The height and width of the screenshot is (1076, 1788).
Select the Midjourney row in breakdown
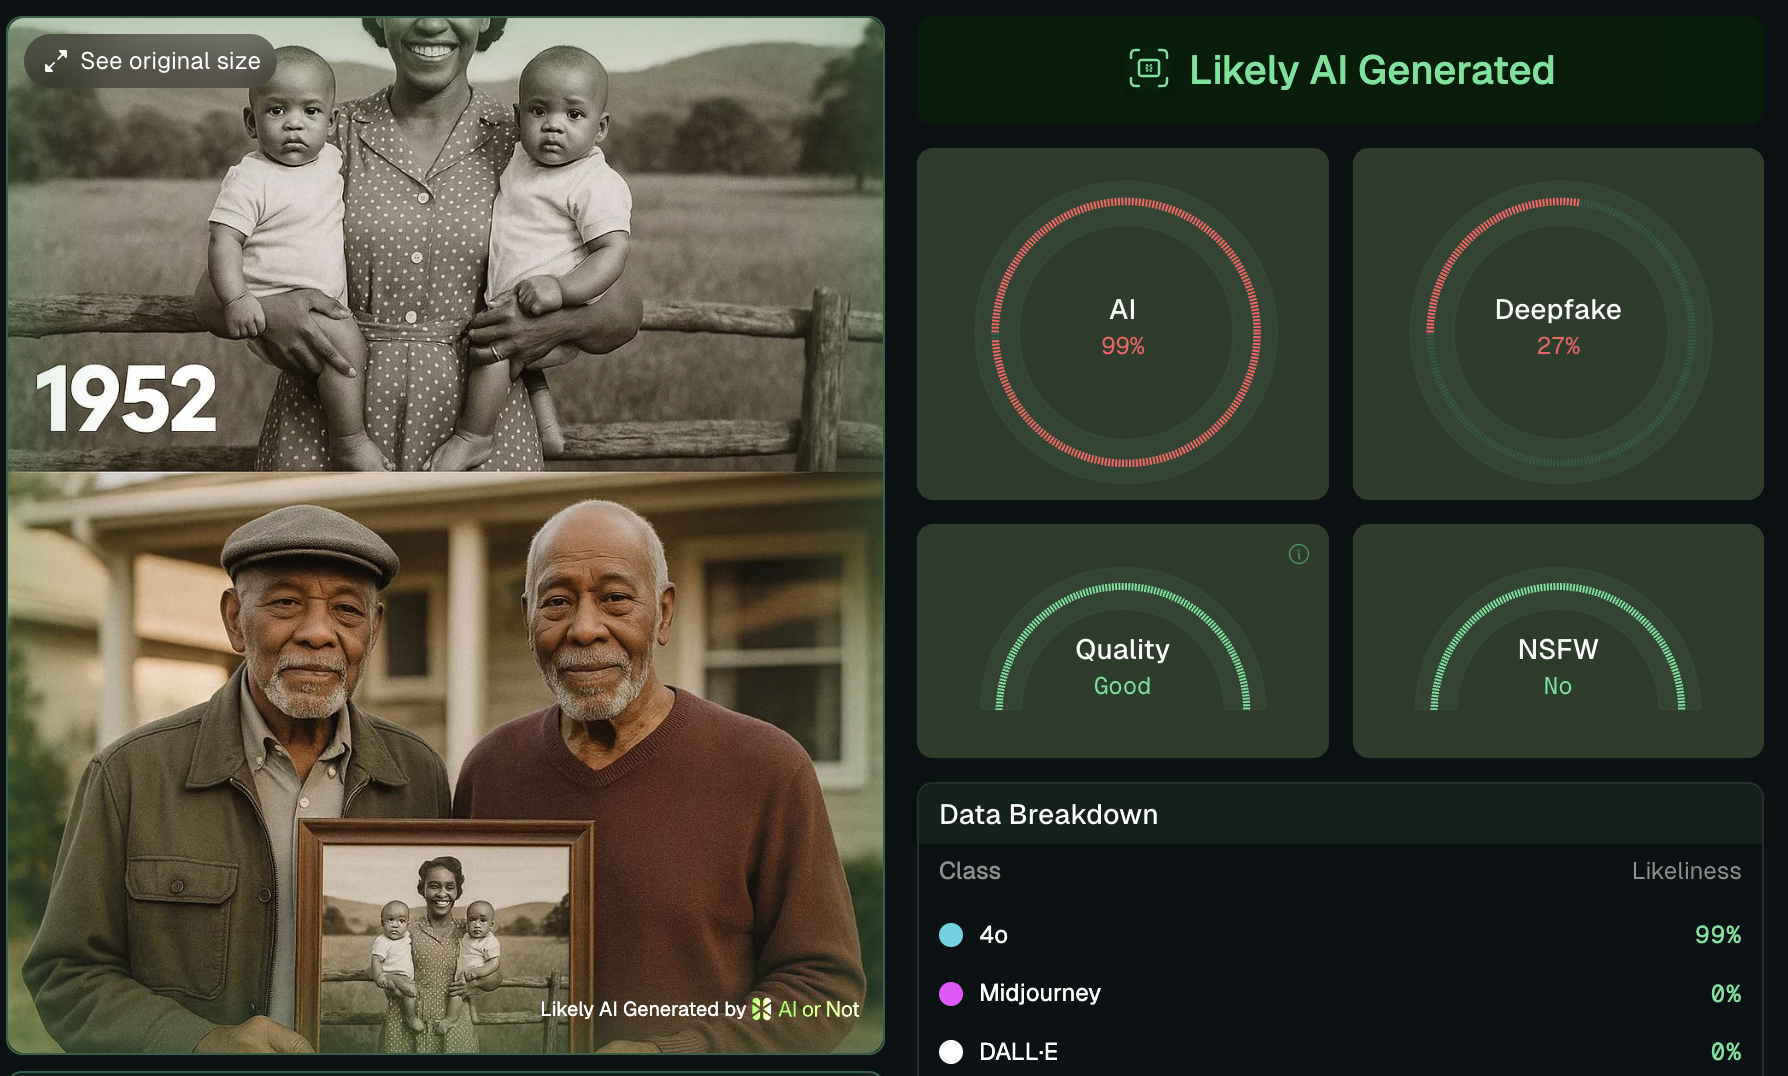coord(1340,993)
